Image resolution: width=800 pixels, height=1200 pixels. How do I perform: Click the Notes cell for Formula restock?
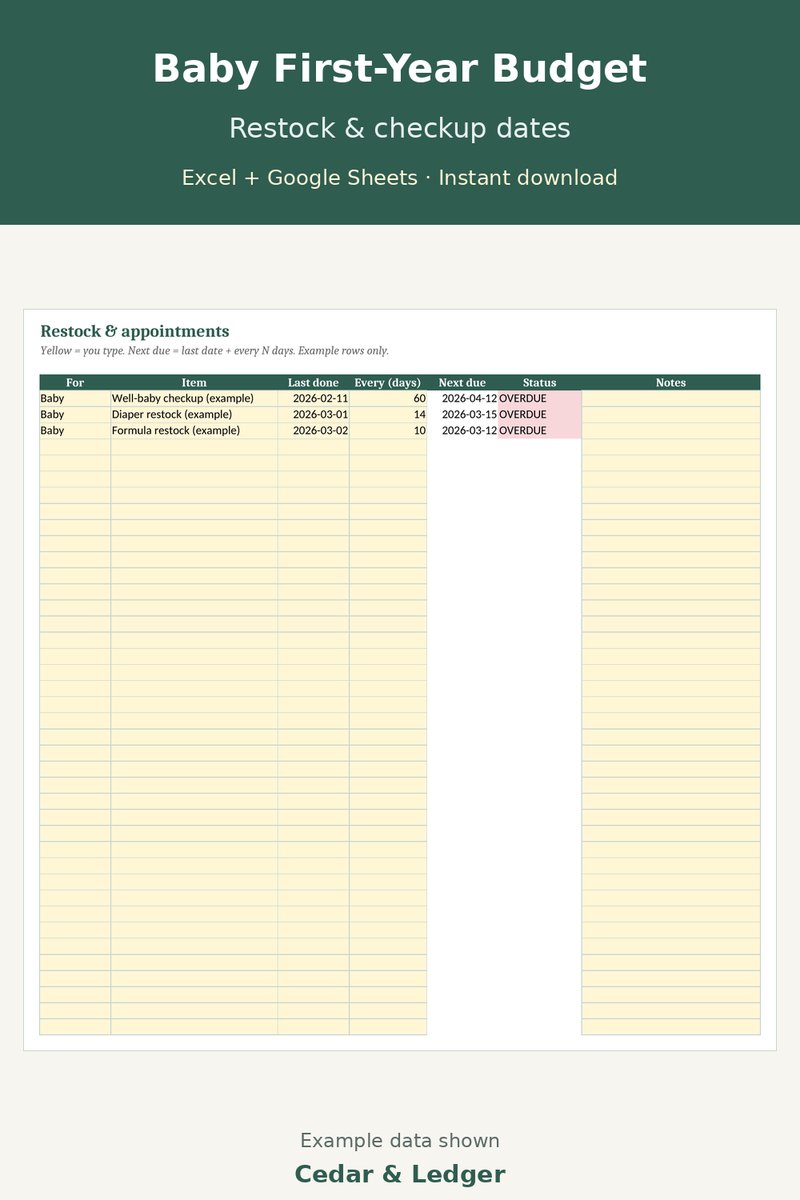pyautogui.click(x=671, y=430)
